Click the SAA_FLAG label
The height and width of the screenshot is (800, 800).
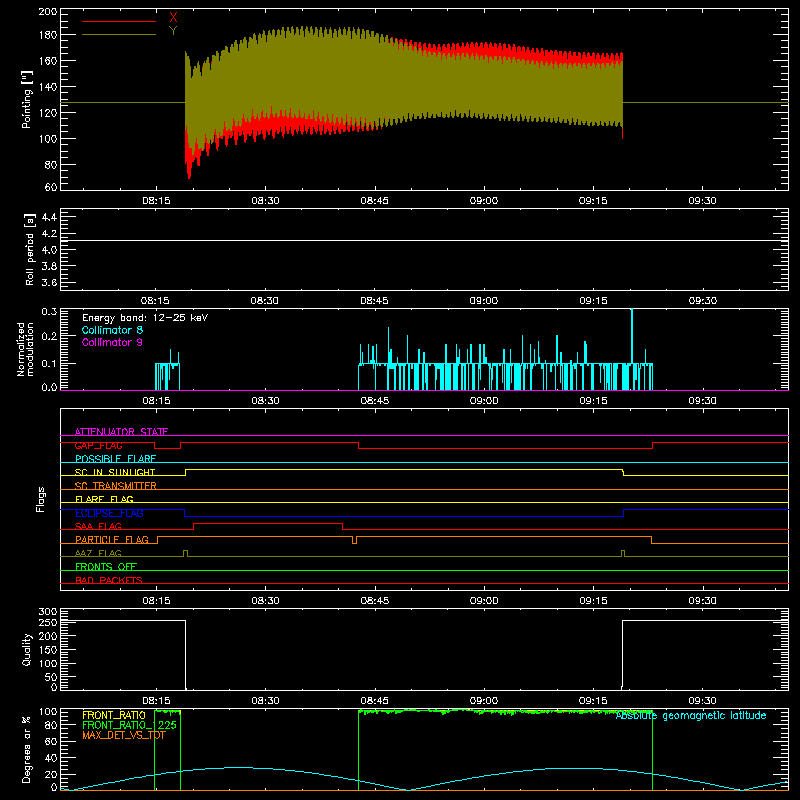pos(98,526)
